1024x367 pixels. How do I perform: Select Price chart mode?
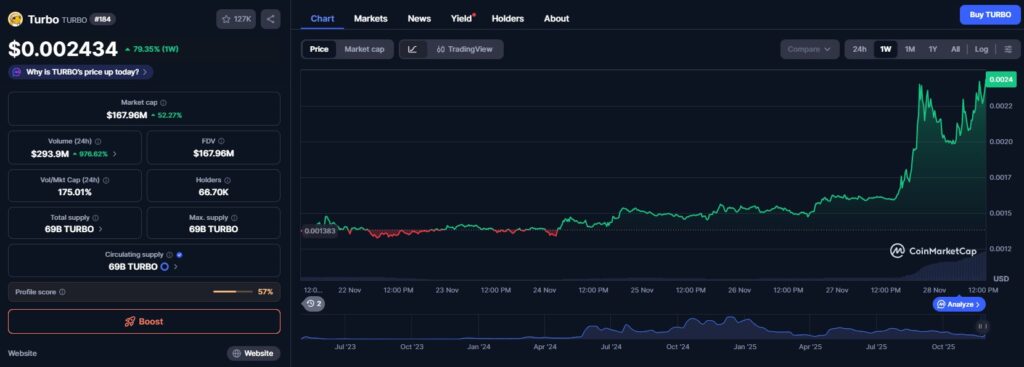319,49
